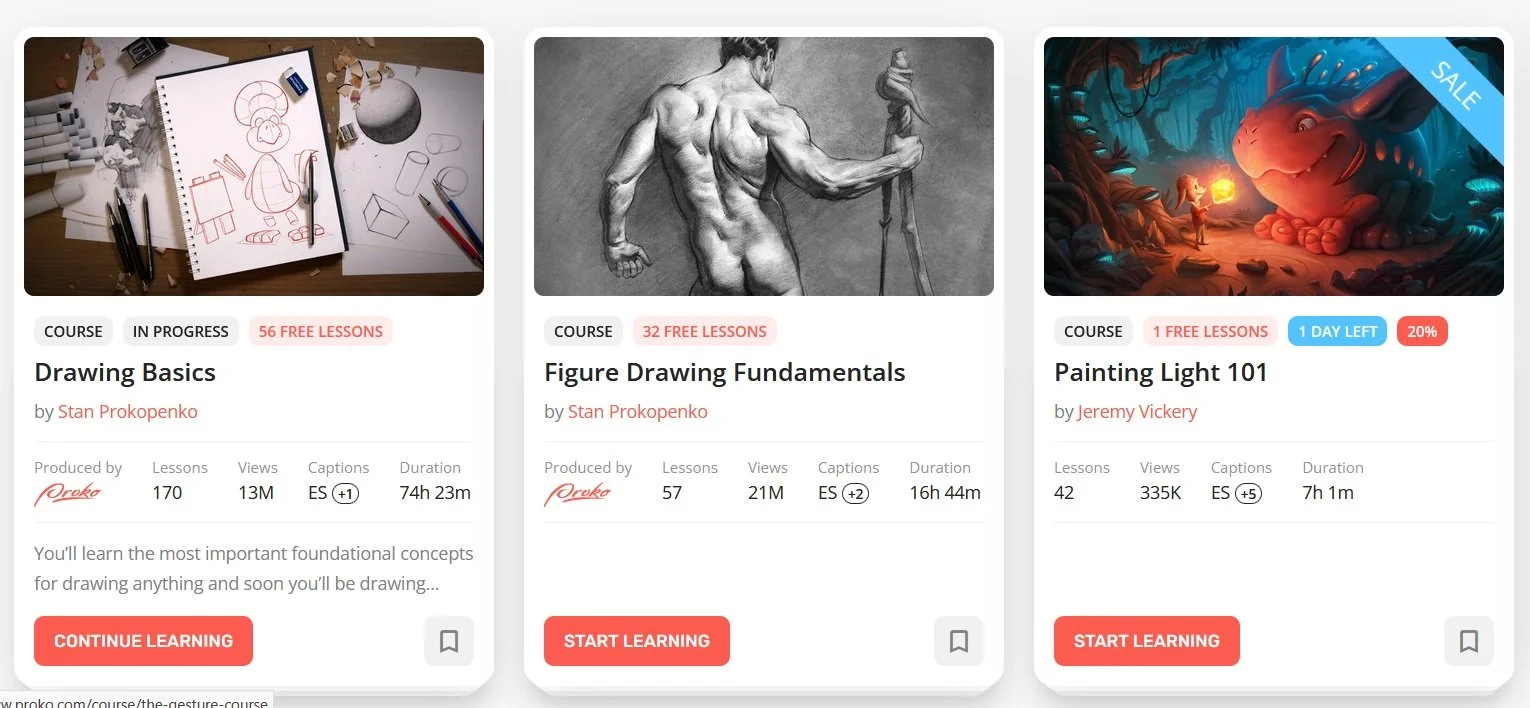
Task: Bookmark the Painting Light 101 course
Action: pos(1469,641)
